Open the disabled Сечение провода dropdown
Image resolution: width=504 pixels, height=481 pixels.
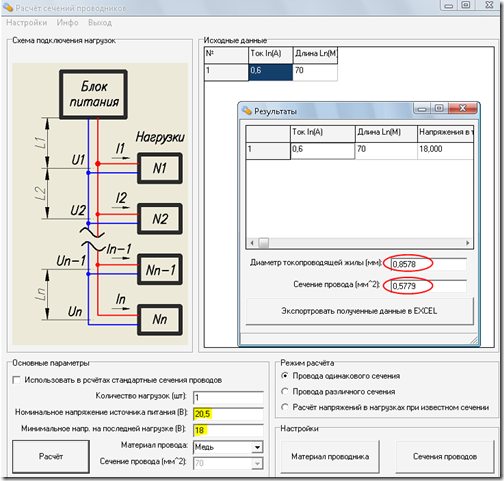click(x=257, y=463)
